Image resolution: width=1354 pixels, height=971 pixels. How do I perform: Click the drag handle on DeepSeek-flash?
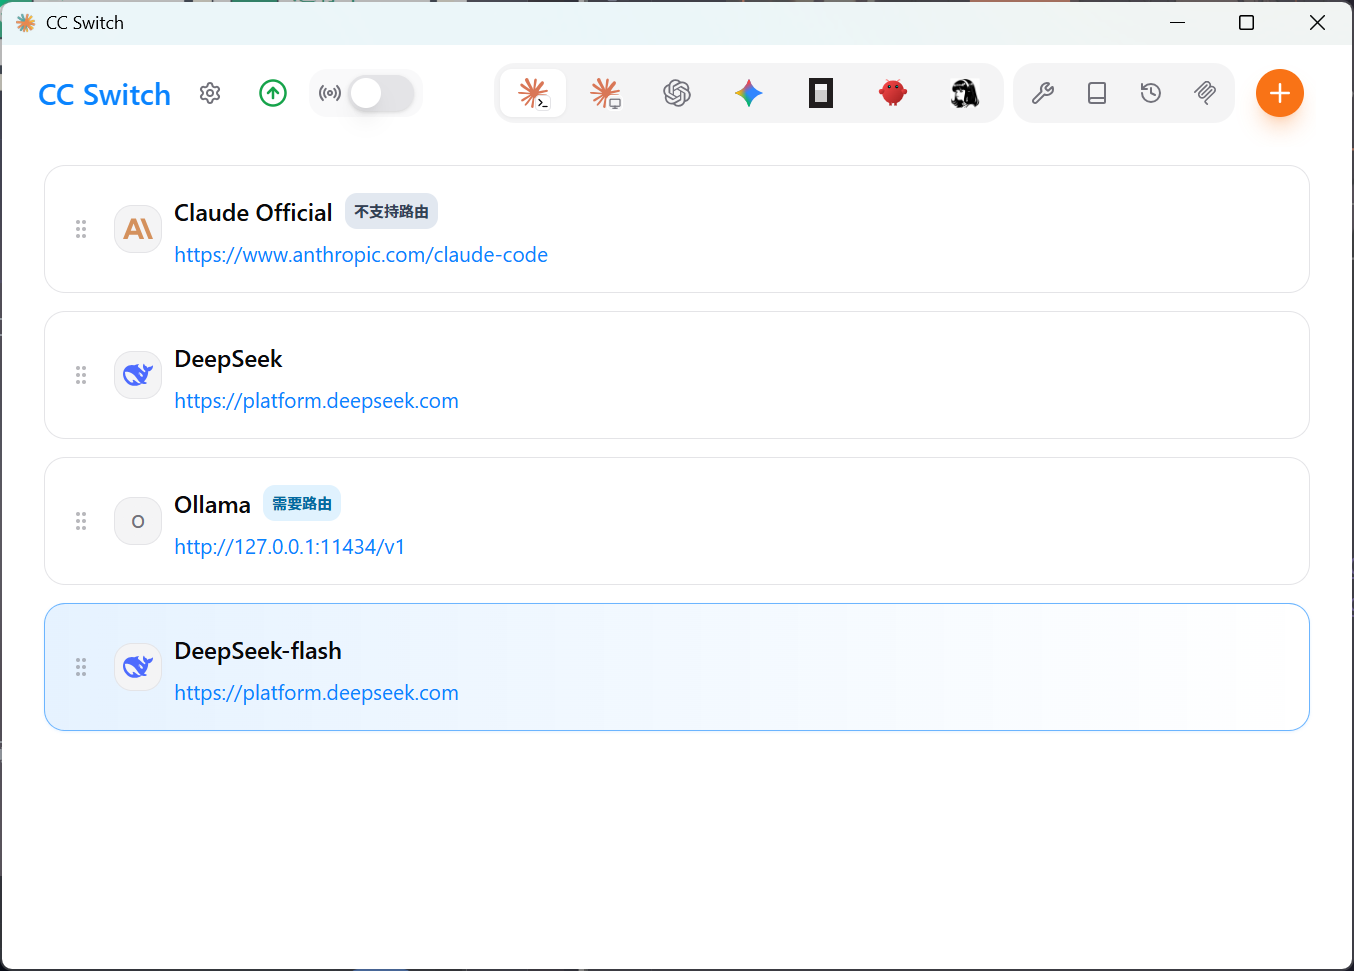81,667
